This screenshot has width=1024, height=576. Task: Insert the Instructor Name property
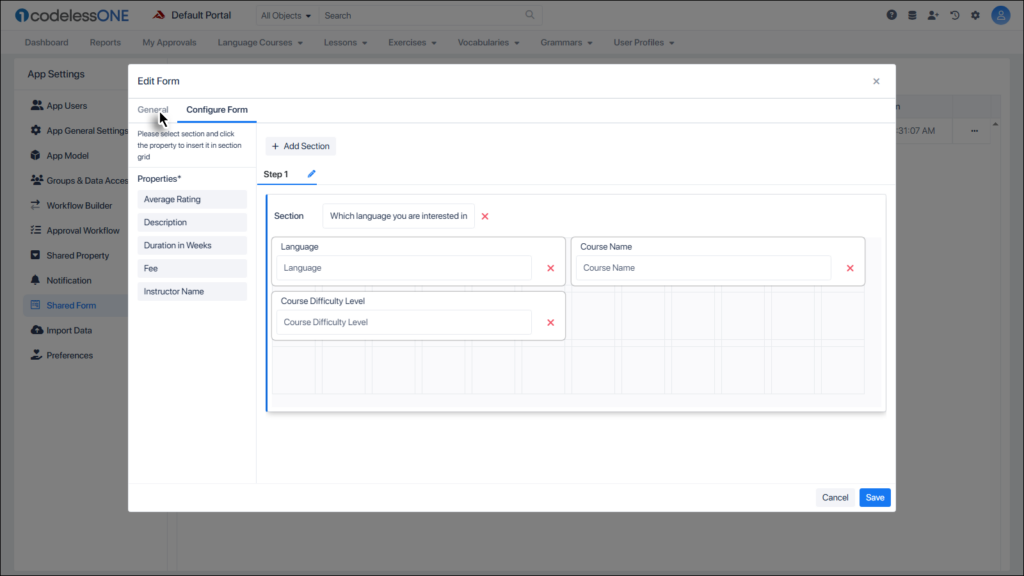click(192, 291)
